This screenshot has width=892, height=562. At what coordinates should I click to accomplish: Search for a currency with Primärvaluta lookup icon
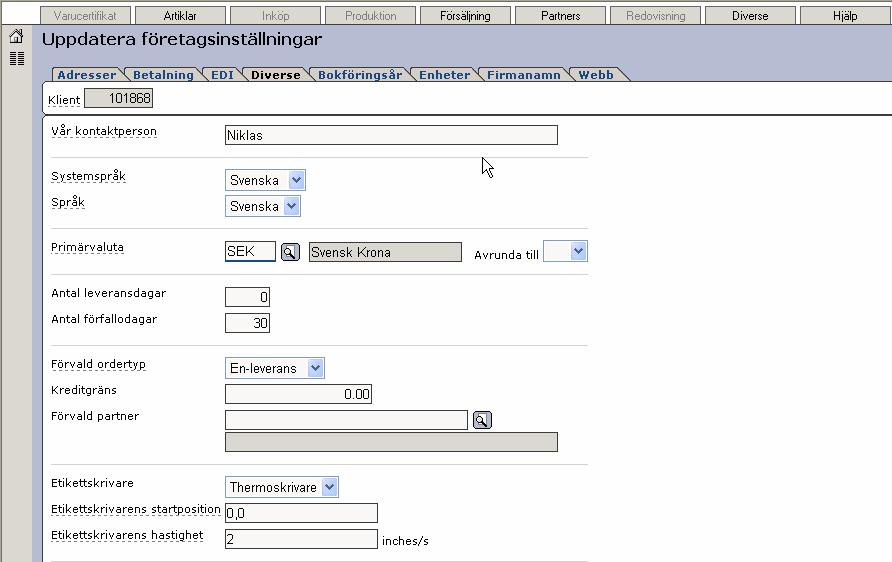click(x=290, y=252)
